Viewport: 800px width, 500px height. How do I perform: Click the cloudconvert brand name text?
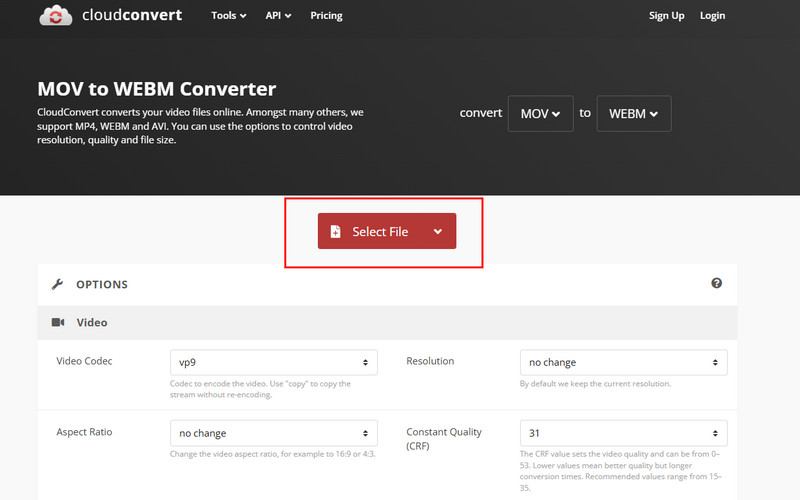click(132, 15)
